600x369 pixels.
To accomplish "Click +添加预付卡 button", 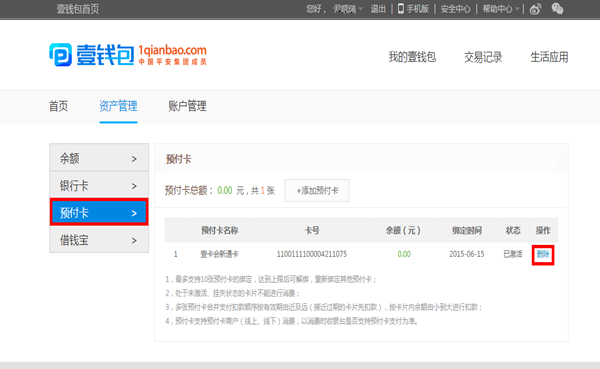I will coord(317,190).
